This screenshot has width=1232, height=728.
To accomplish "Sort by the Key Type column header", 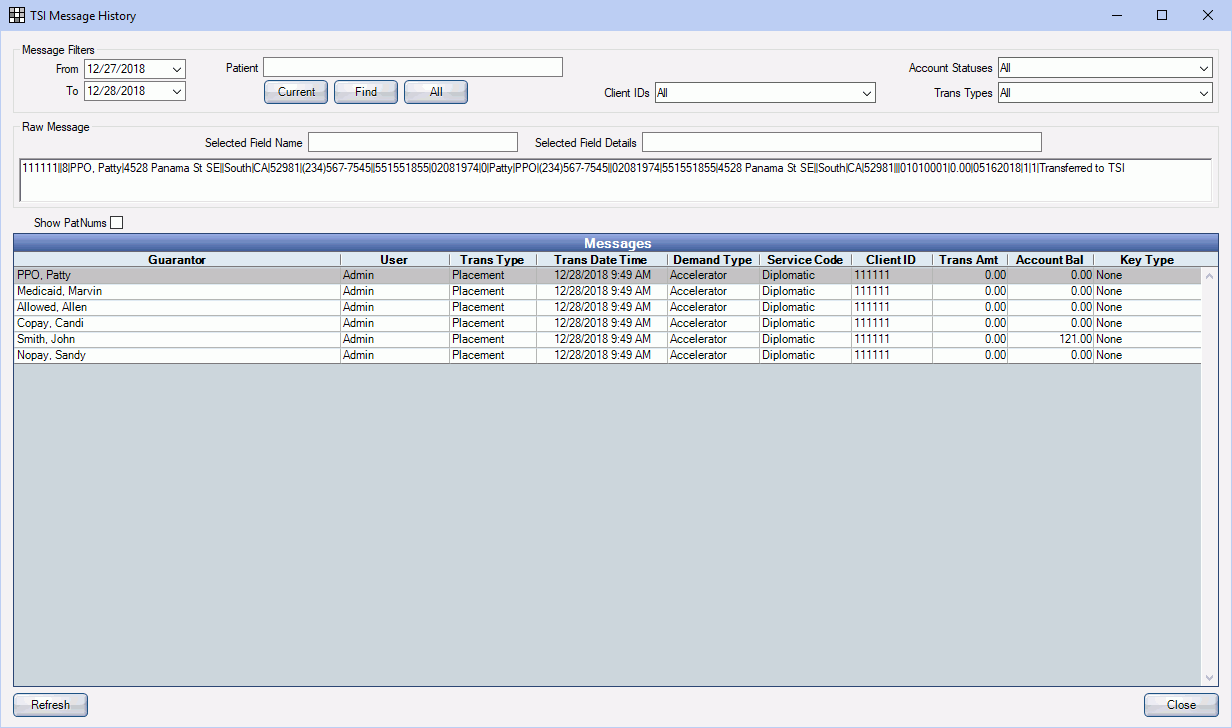I will (x=1147, y=259).
